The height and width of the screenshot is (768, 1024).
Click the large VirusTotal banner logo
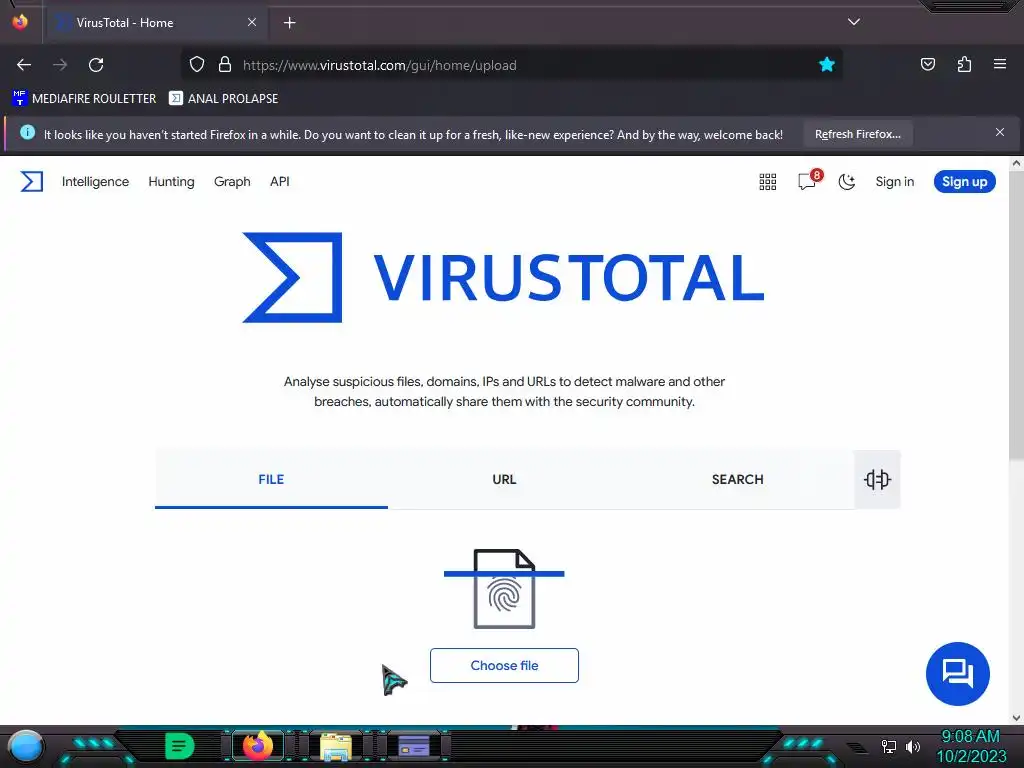click(504, 278)
